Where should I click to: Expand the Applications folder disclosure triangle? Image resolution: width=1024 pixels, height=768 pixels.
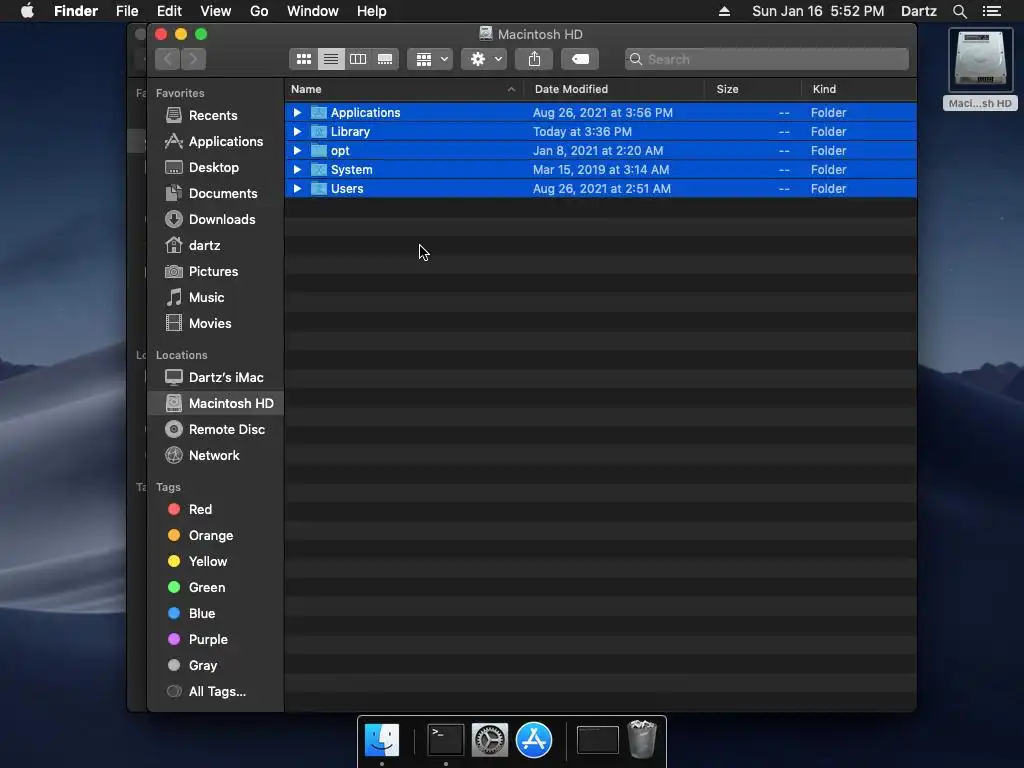tap(297, 112)
